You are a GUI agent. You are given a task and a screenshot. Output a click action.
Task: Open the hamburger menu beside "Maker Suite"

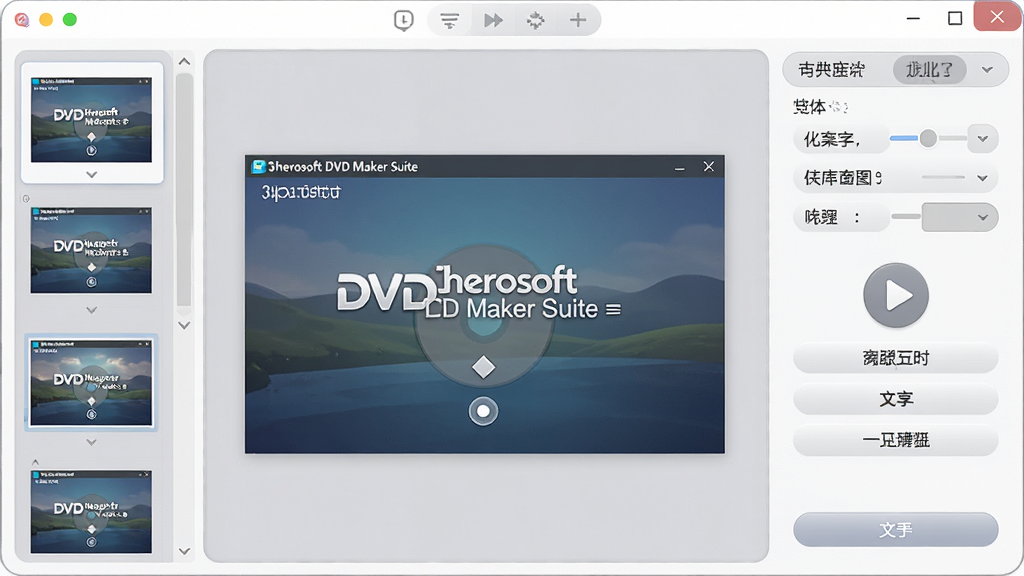[613, 310]
